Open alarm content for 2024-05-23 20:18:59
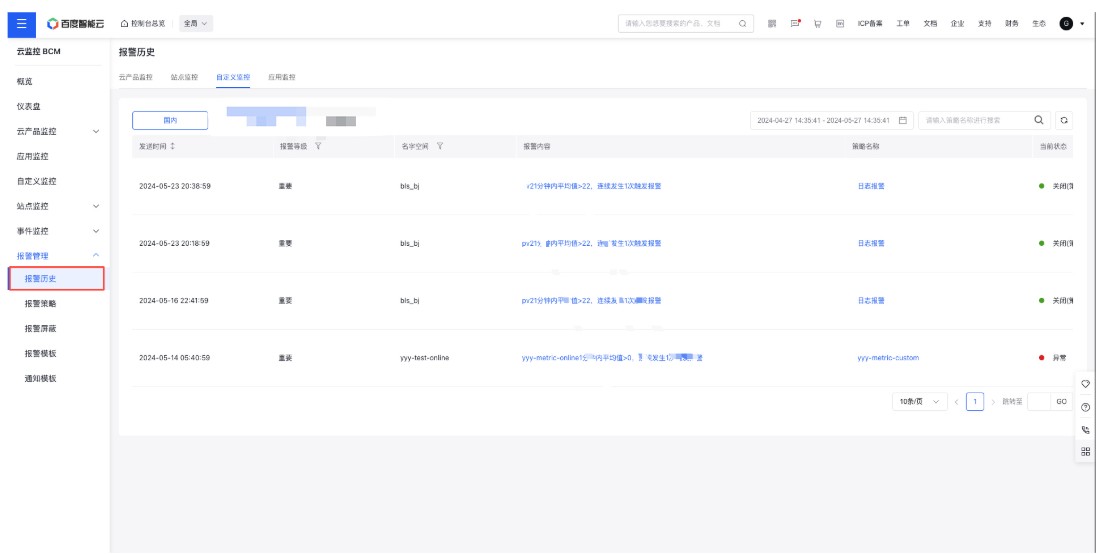 click(592, 243)
